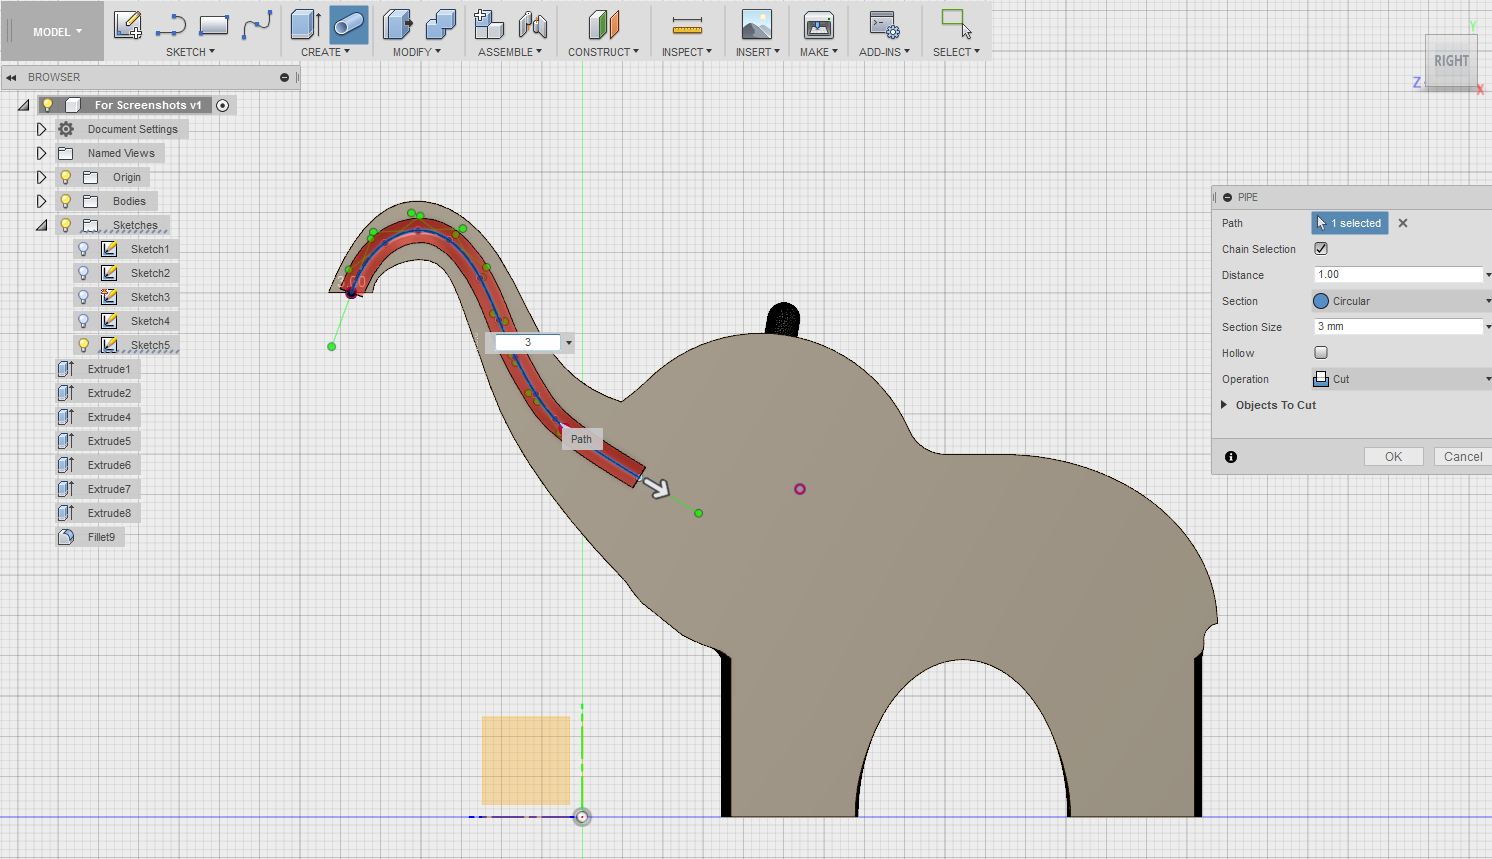Select the 3D Print icon under Make
The image size is (1492, 859).
coord(819,24)
